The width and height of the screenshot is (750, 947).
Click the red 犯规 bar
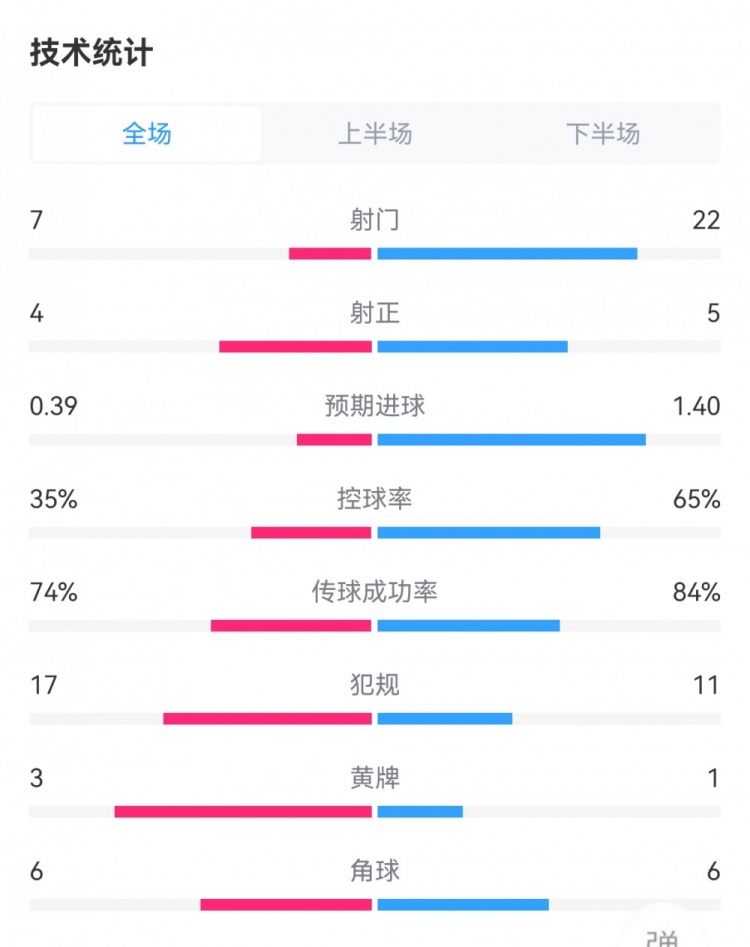pos(267,719)
